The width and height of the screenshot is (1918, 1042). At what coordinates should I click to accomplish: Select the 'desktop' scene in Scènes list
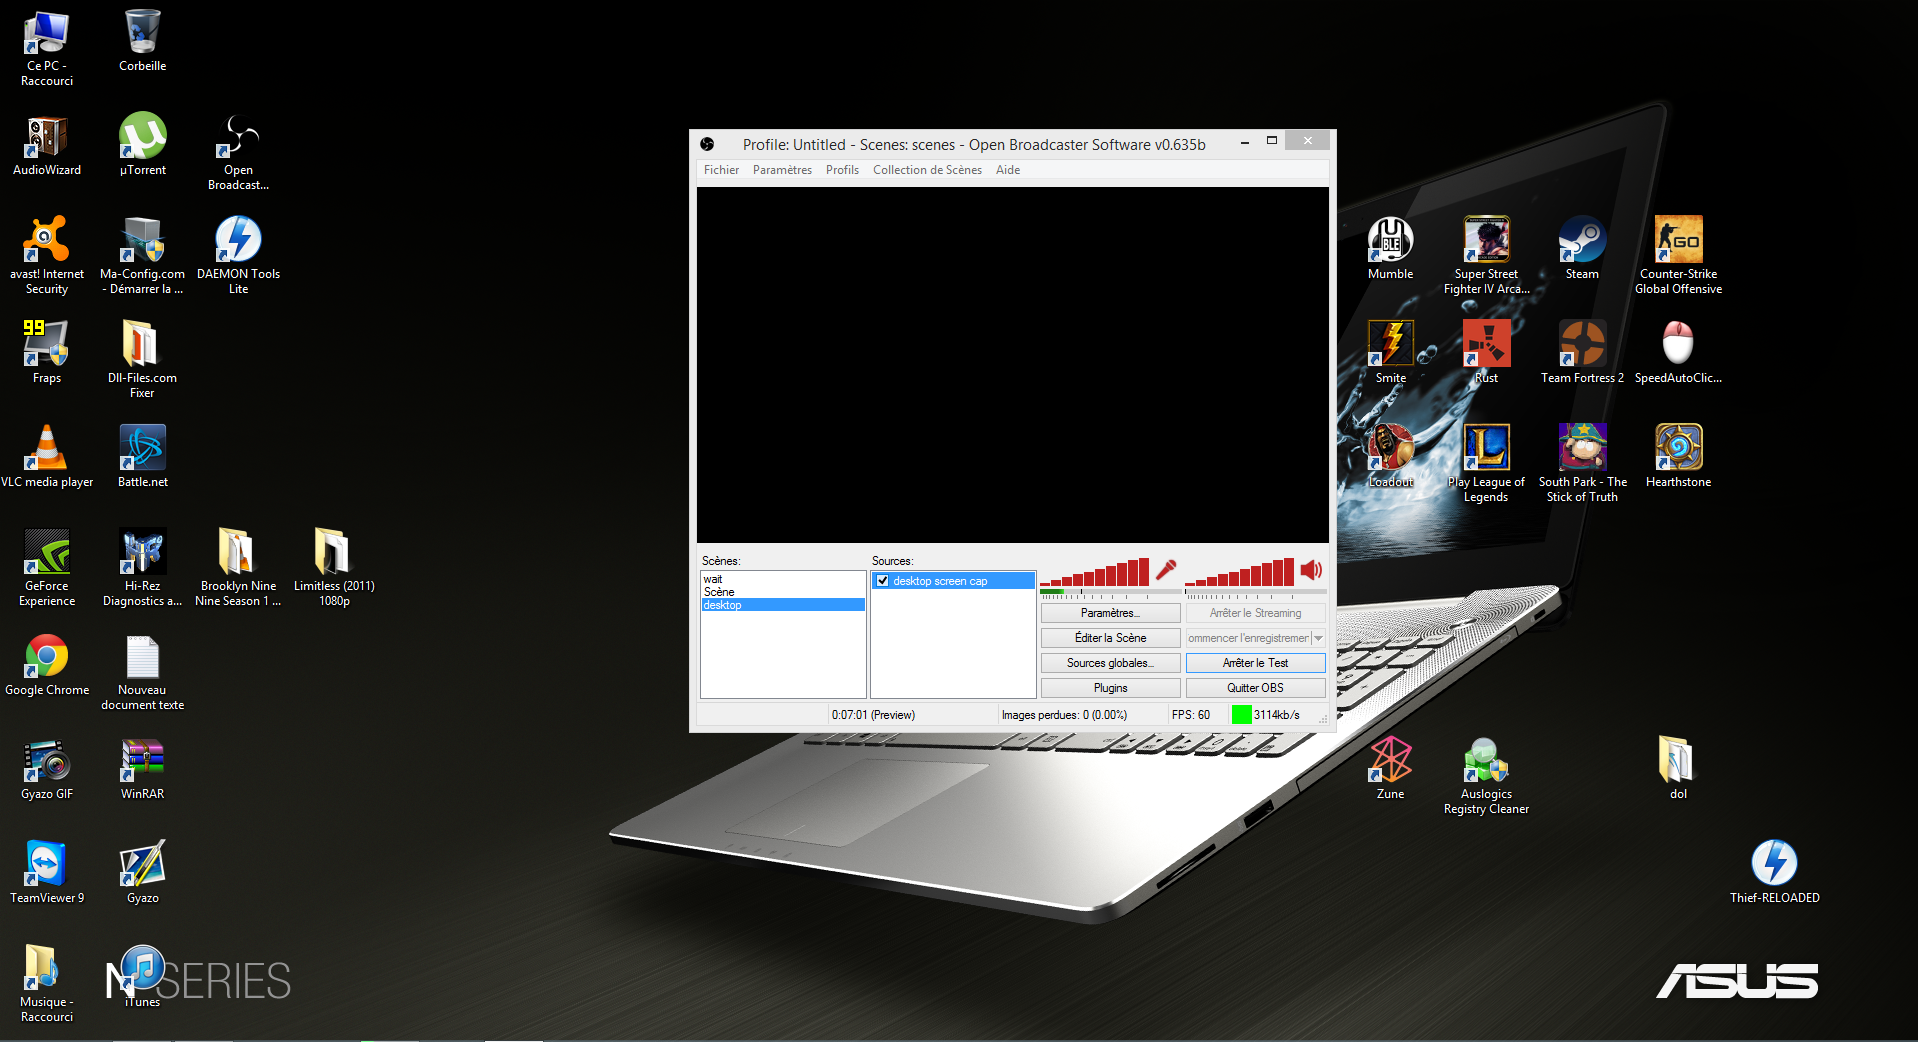783,605
